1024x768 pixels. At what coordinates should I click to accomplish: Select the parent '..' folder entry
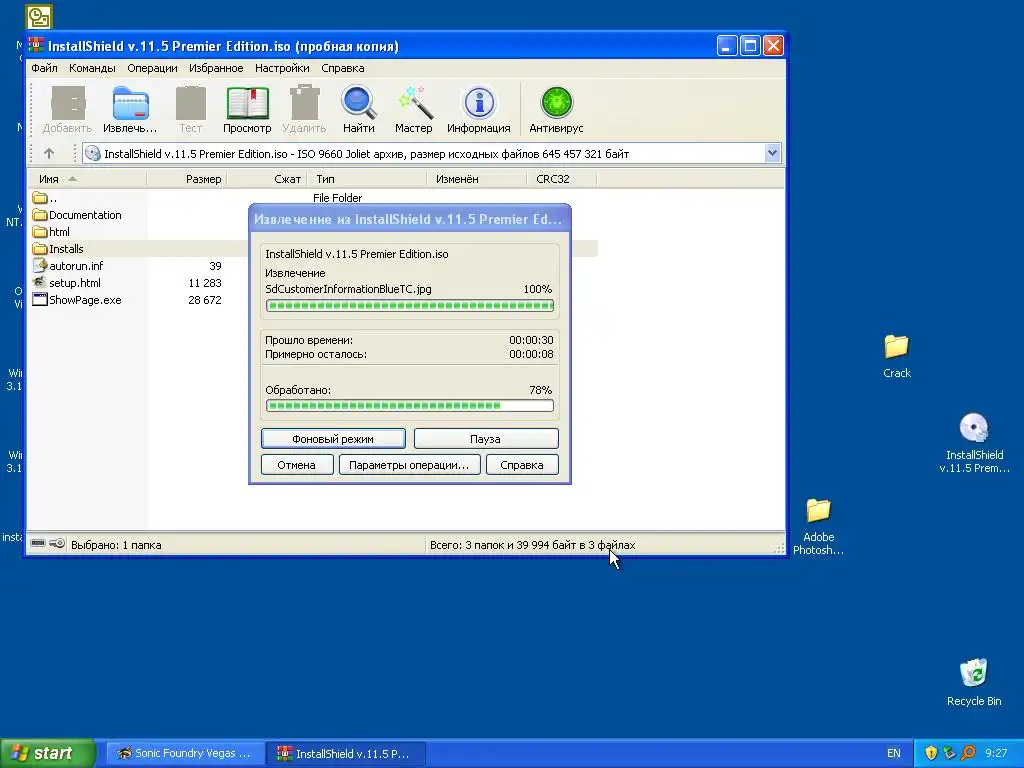coord(44,198)
